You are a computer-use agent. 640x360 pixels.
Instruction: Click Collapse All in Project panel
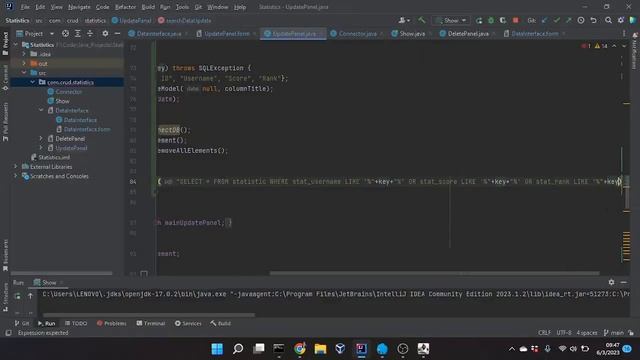point(90,33)
